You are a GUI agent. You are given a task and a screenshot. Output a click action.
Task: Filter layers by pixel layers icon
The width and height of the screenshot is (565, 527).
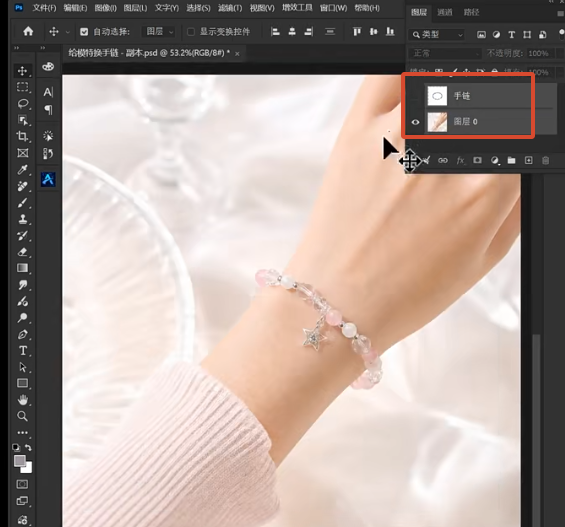481,35
